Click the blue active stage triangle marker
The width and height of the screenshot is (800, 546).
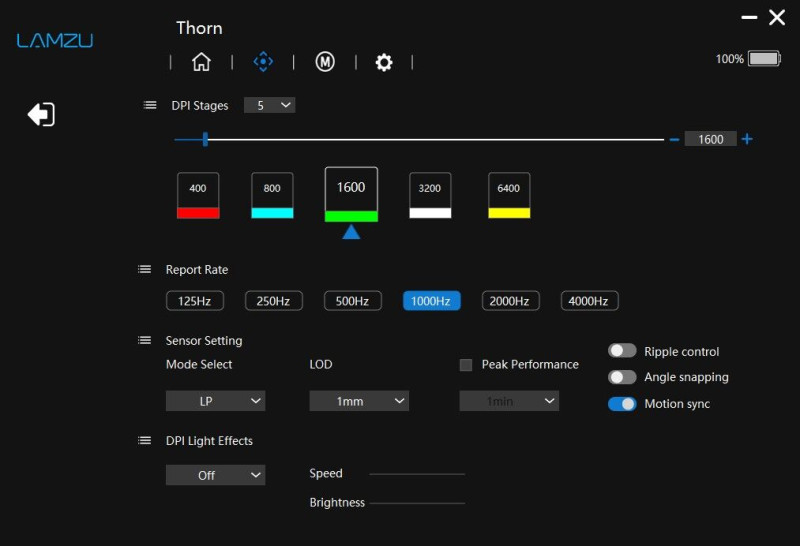(x=351, y=232)
